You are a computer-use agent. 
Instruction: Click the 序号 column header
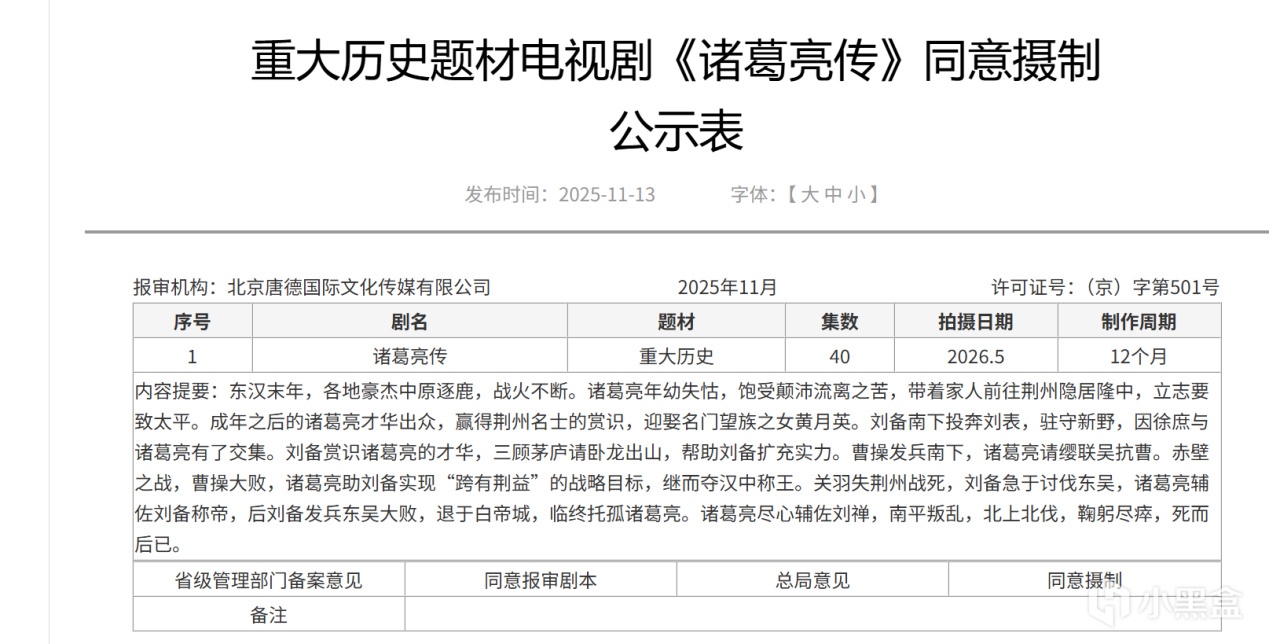click(x=192, y=322)
